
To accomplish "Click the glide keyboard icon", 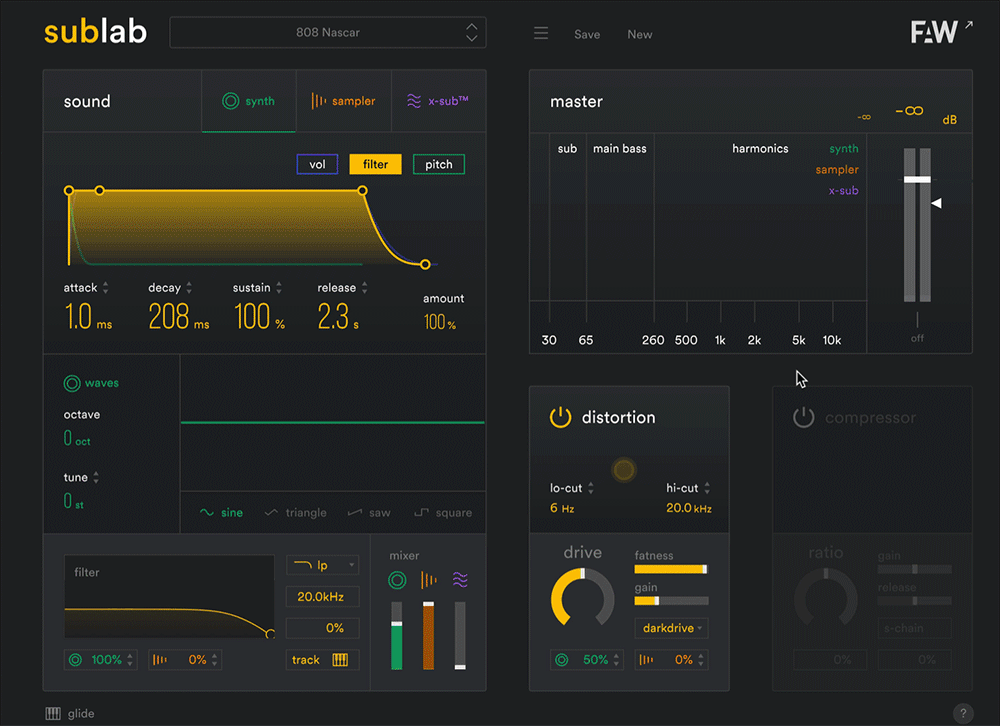I will tap(53, 714).
